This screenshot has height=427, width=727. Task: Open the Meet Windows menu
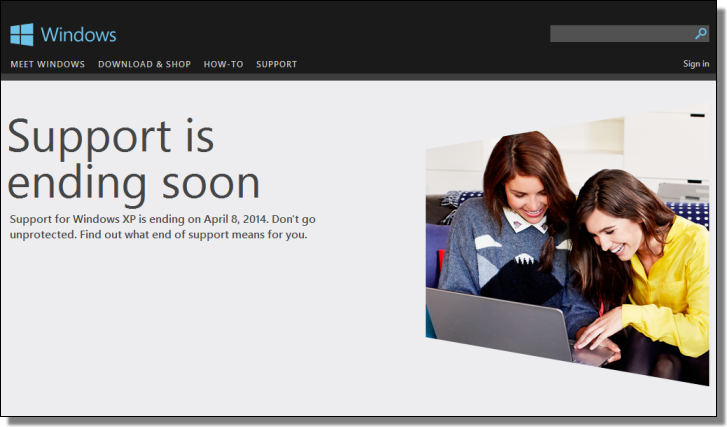48,64
